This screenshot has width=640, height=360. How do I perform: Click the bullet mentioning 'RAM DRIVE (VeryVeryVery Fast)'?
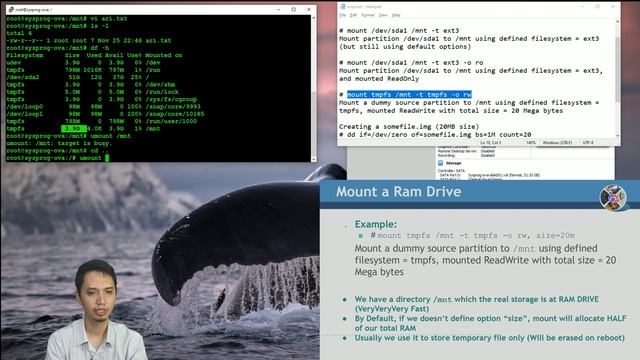pyautogui.click(x=476, y=304)
